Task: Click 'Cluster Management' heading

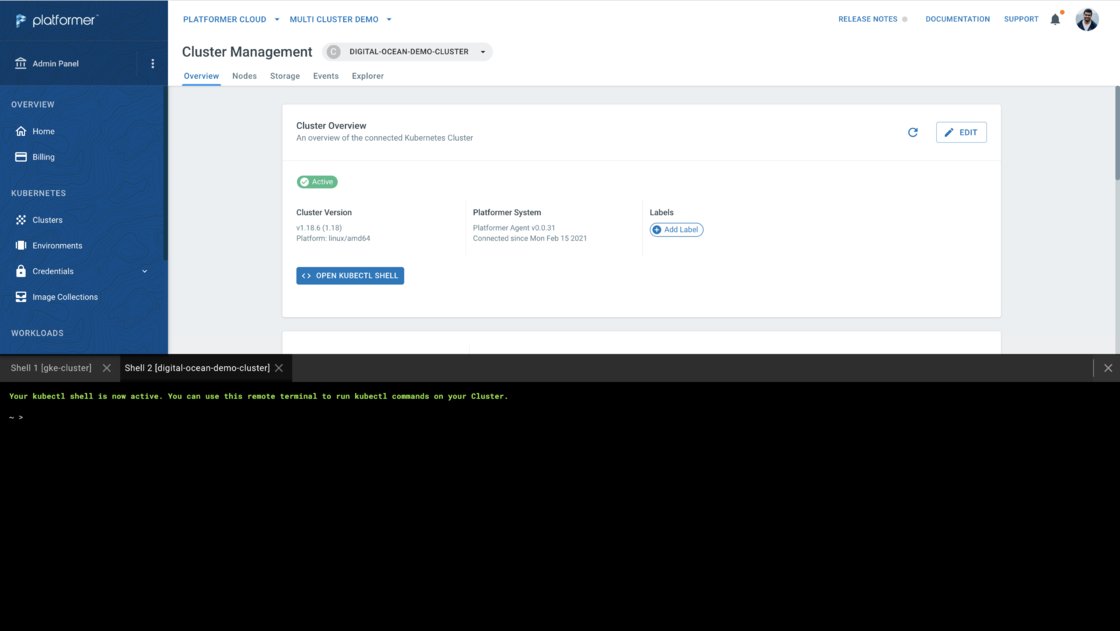Action: [x=247, y=52]
